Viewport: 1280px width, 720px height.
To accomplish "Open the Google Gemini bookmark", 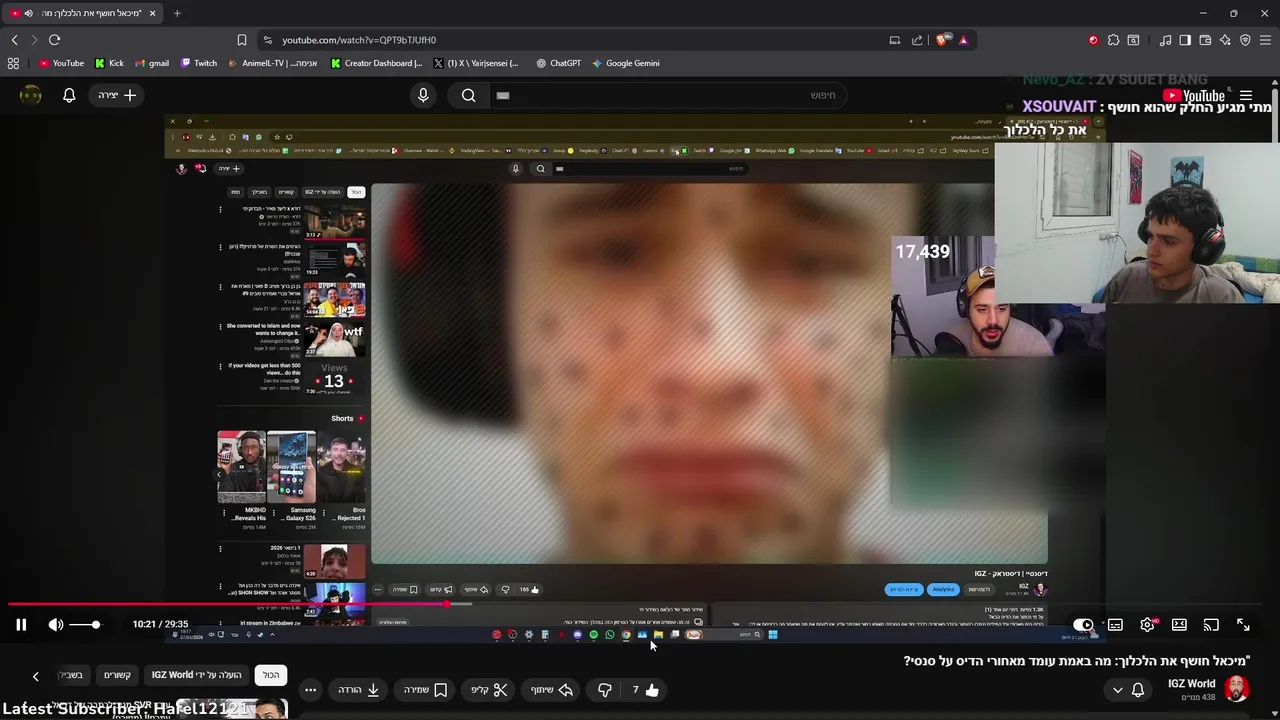I will point(625,63).
